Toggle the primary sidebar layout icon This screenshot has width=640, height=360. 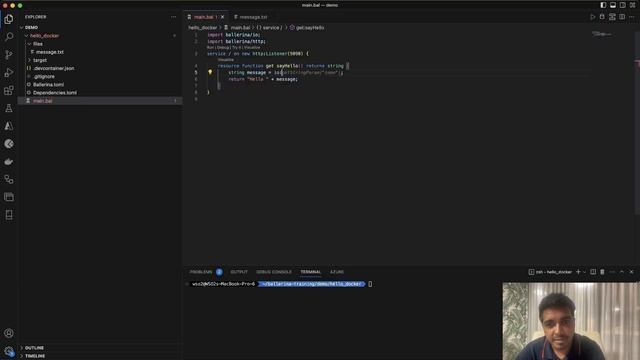click(x=603, y=5)
